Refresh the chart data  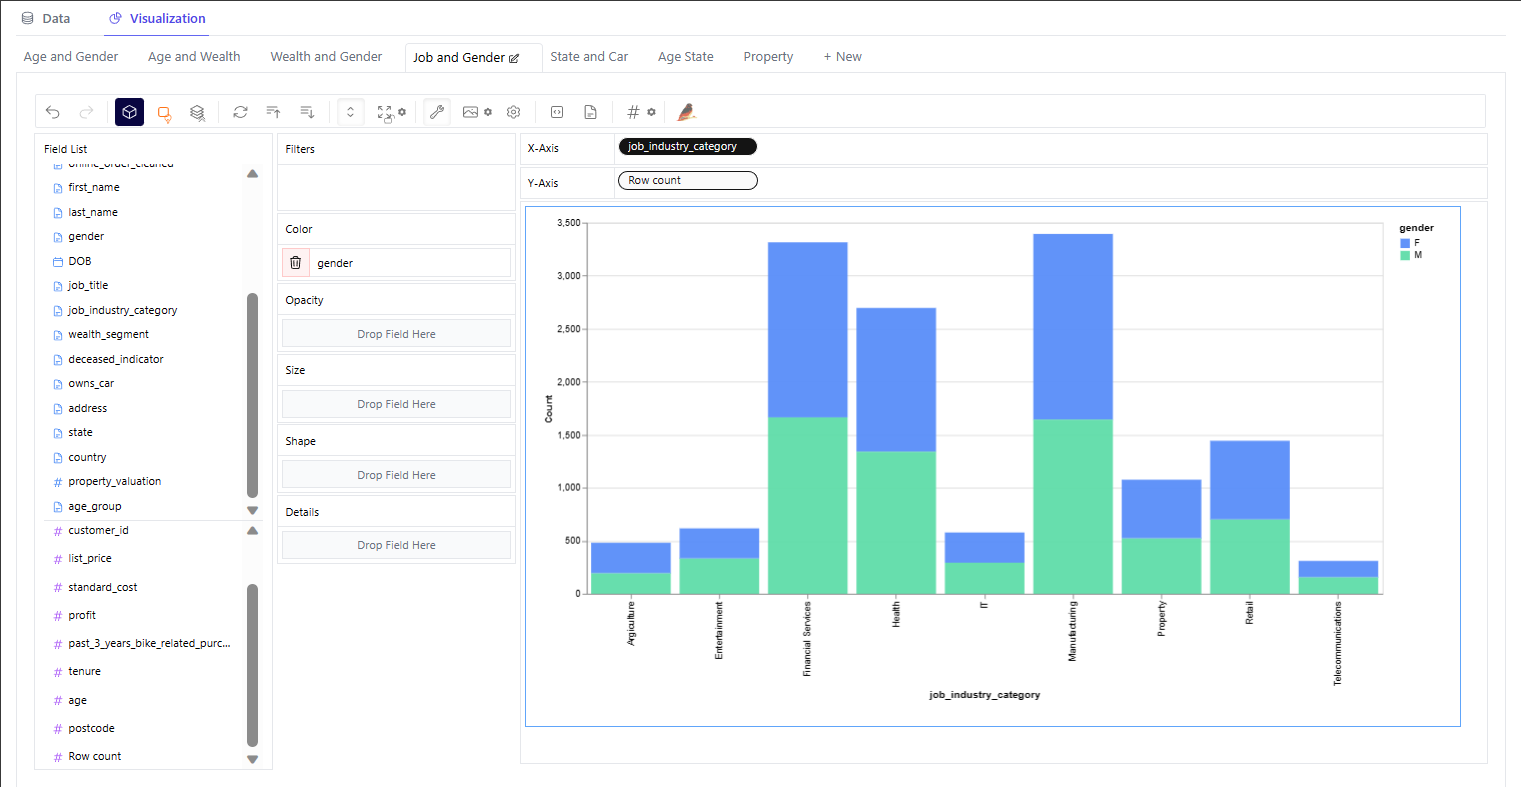pyautogui.click(x=240, y=112)
